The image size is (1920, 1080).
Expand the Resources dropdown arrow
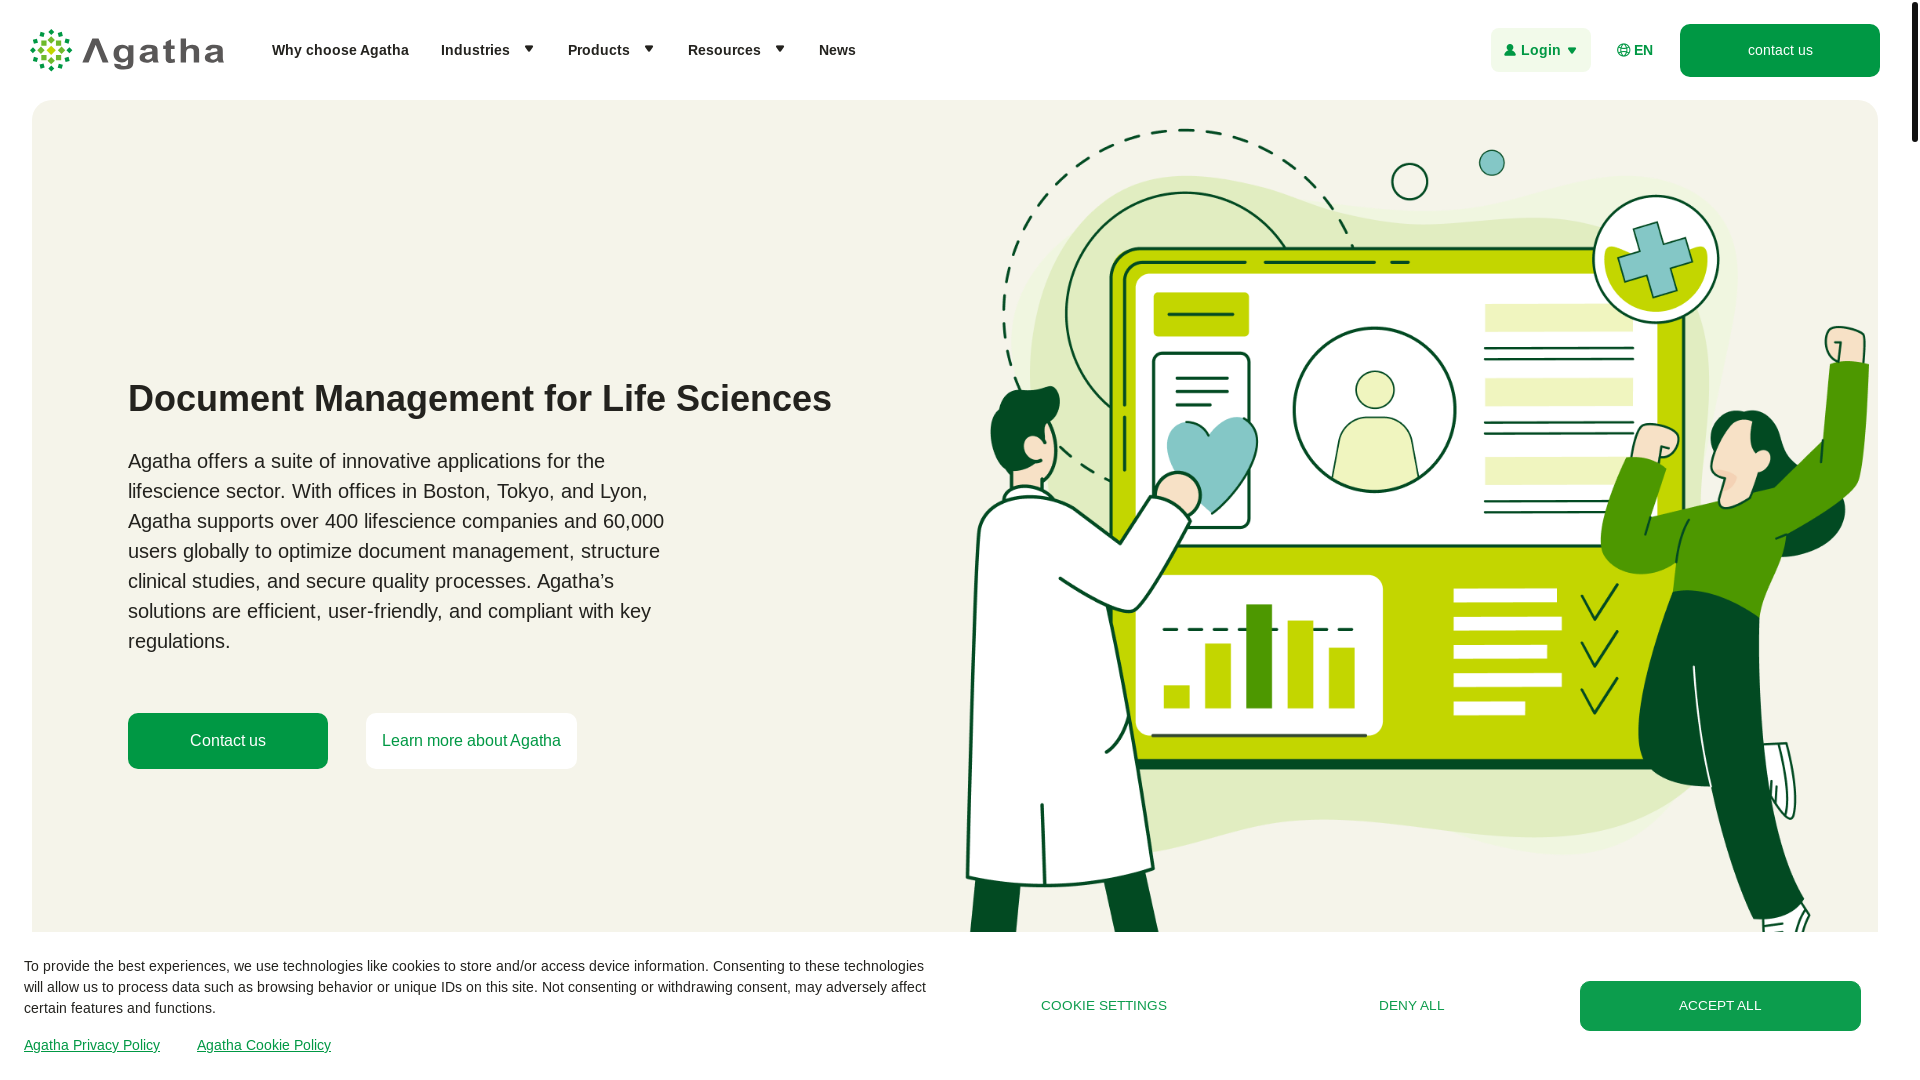[780, 49]
